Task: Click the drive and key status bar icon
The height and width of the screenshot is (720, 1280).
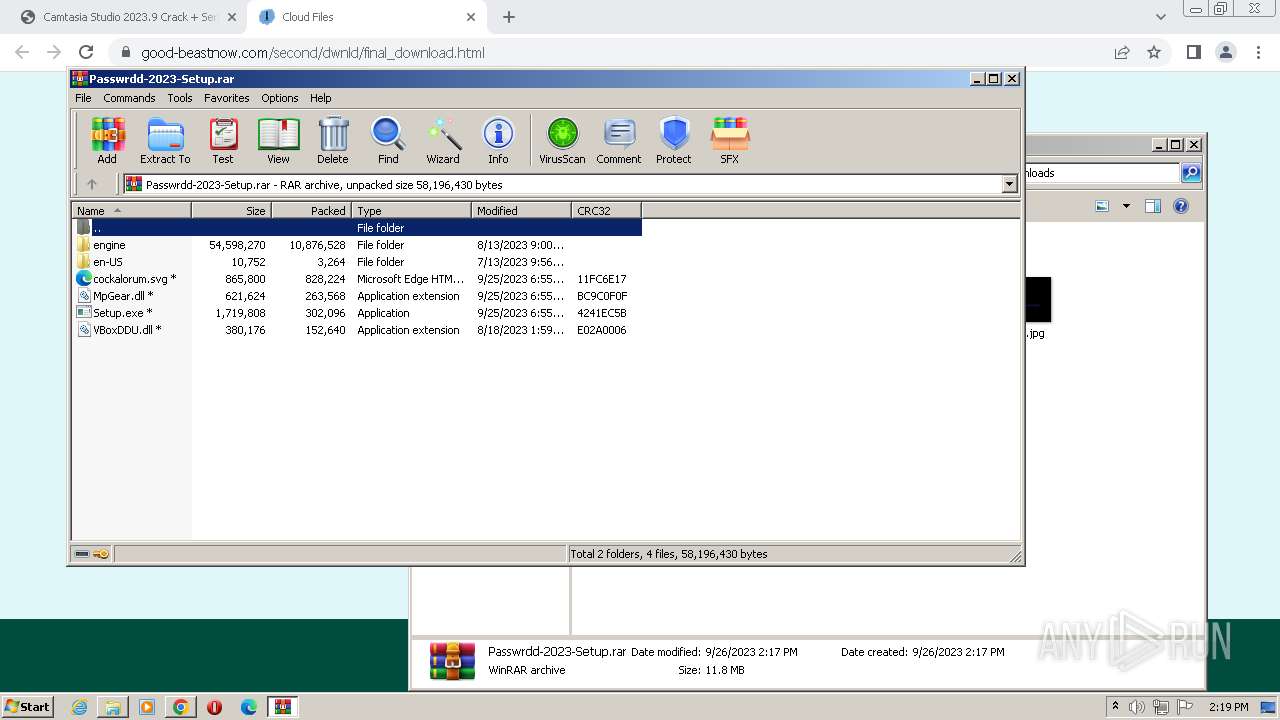Action: pyautogui.click(x=92, y=554)
